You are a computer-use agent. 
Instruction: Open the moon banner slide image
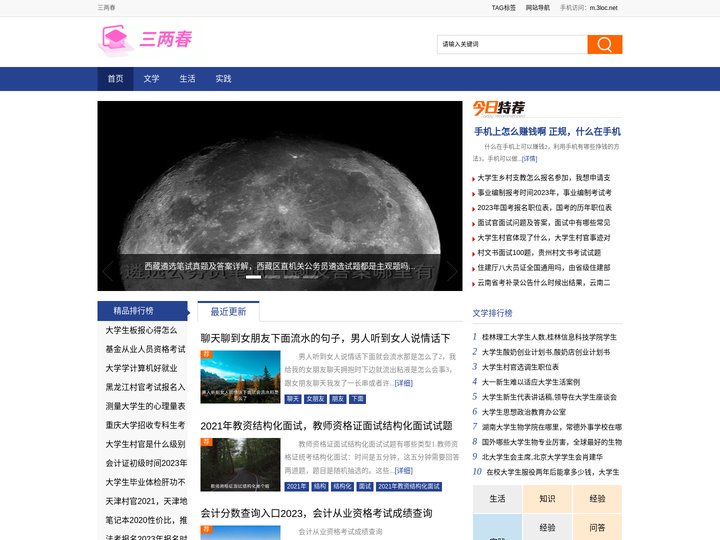coord(280,196)
